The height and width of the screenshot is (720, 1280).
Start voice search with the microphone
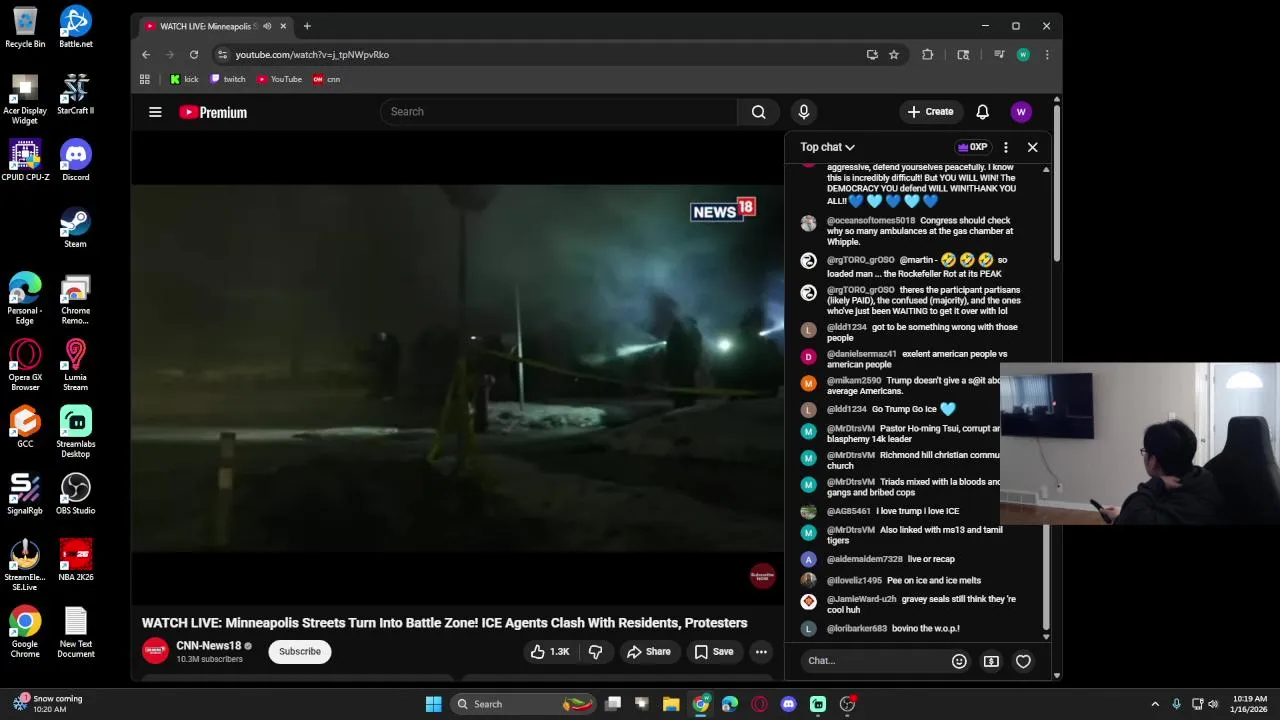[803, 112]
